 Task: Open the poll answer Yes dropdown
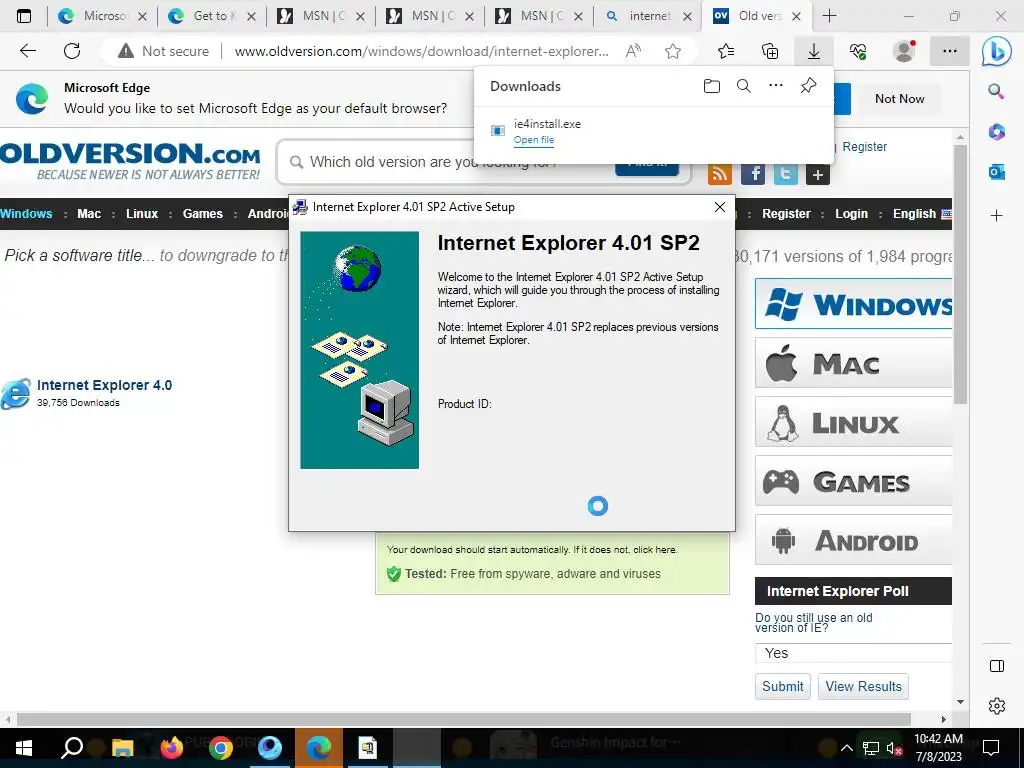[x=853, y=653]
